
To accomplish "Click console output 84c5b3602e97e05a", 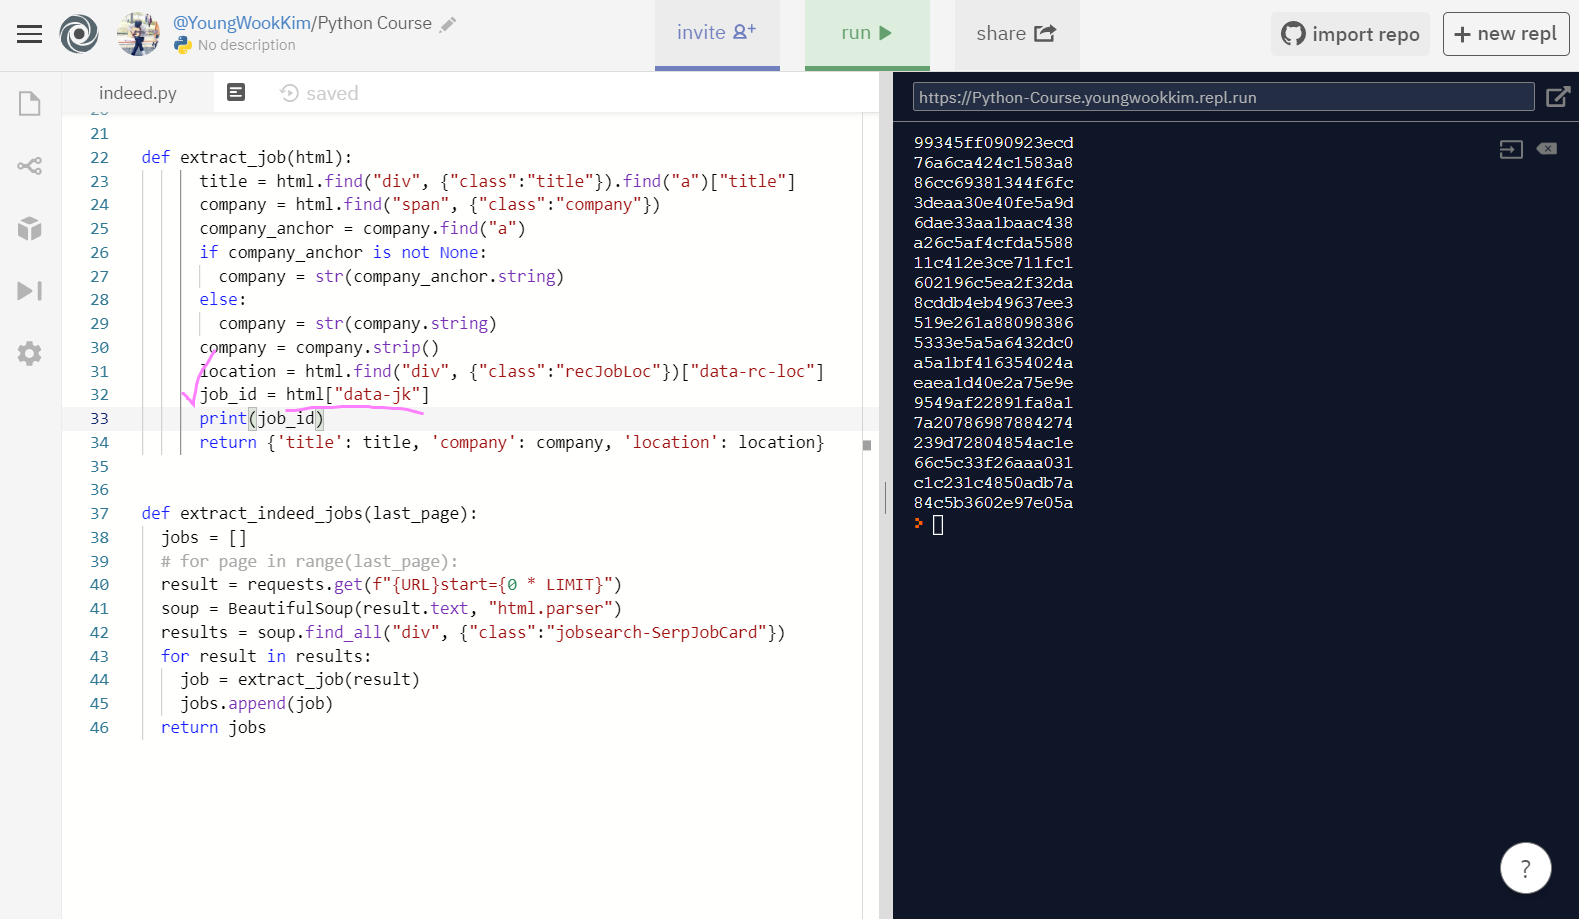I will pos(993,503).
